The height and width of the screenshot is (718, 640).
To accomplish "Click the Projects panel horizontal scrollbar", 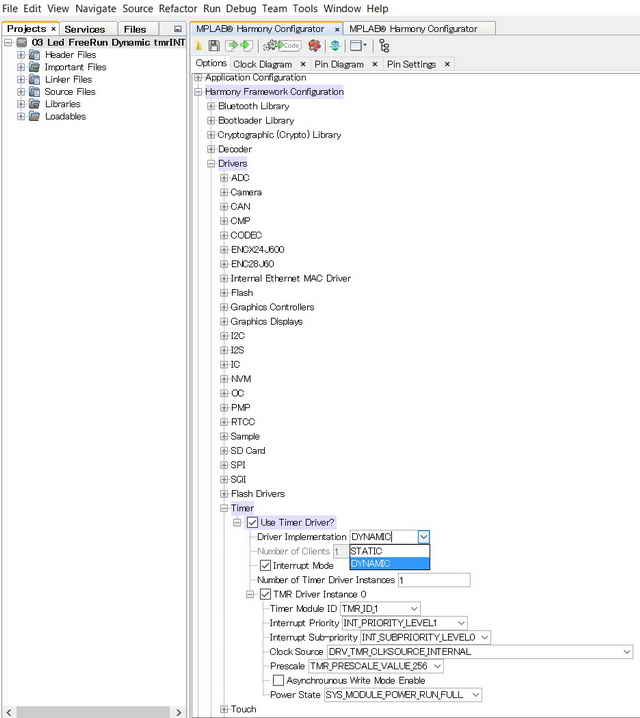I will (x=93, y=713).
